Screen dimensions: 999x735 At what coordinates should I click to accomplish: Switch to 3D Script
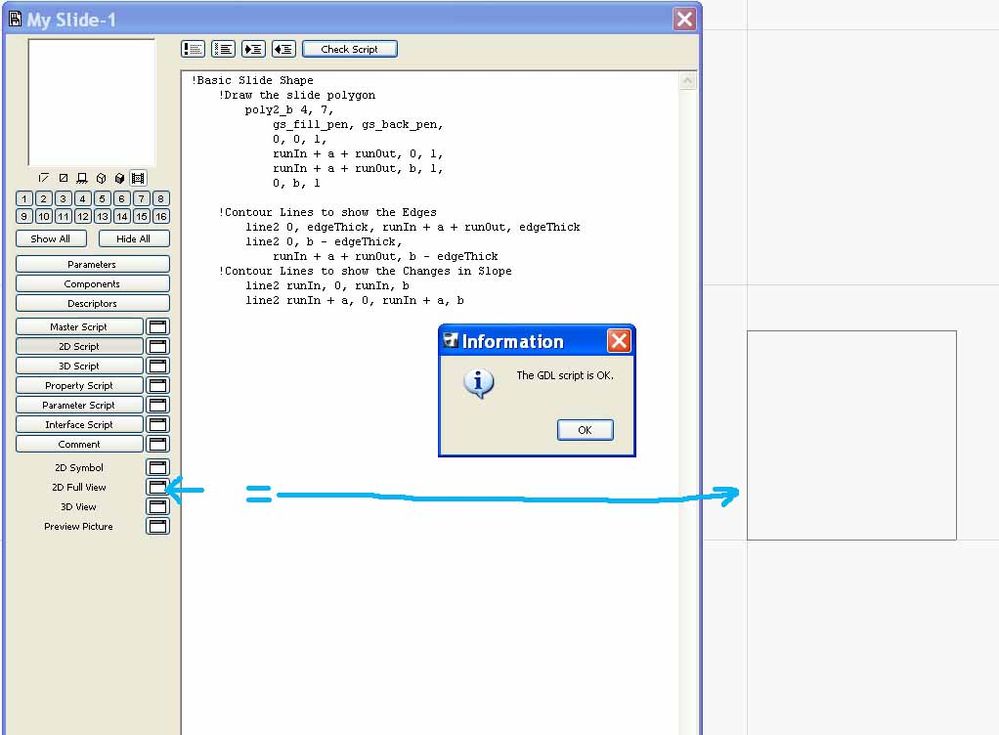click(80, 366)
